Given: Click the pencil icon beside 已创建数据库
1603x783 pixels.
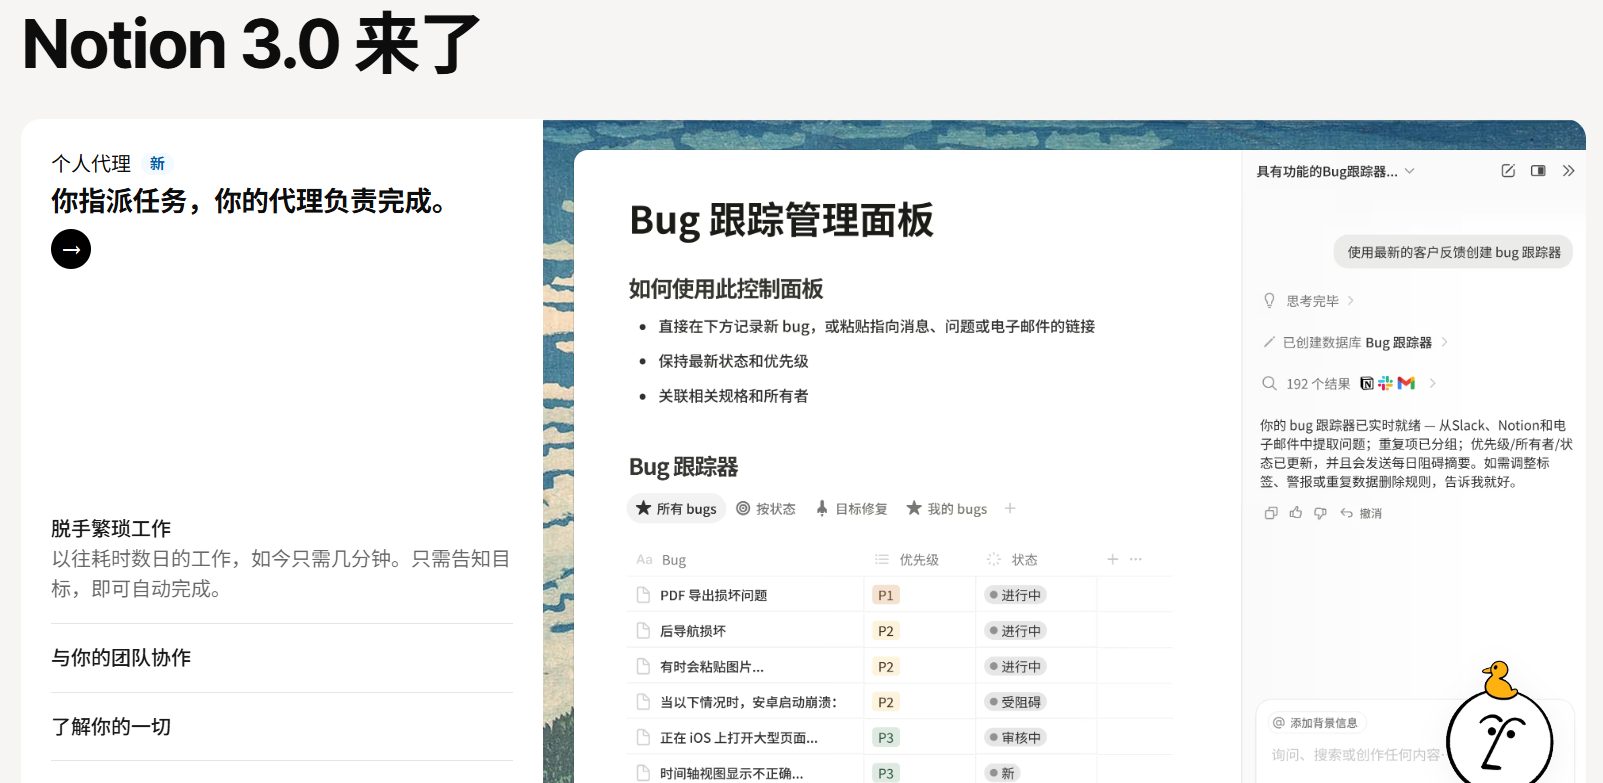Looking at the screenshot, I should 1269,342.
